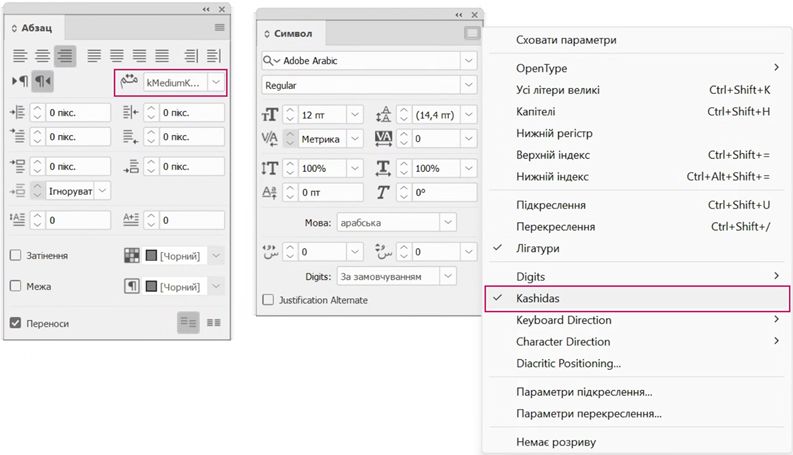
Task: Open the Метрика kerning dropdown
Action: [355, 139]
